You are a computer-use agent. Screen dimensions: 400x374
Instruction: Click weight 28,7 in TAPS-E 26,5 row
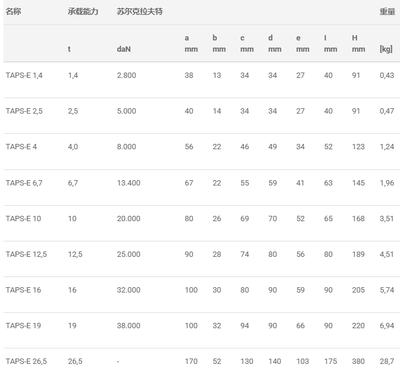[387, 361]
